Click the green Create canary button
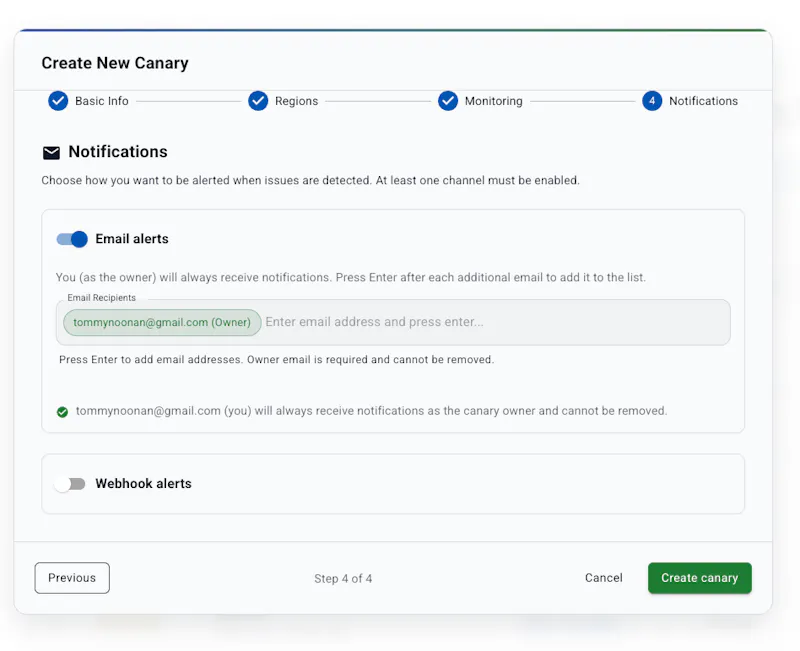This screenshot has width=800, height=651. (x=699, y=578)
